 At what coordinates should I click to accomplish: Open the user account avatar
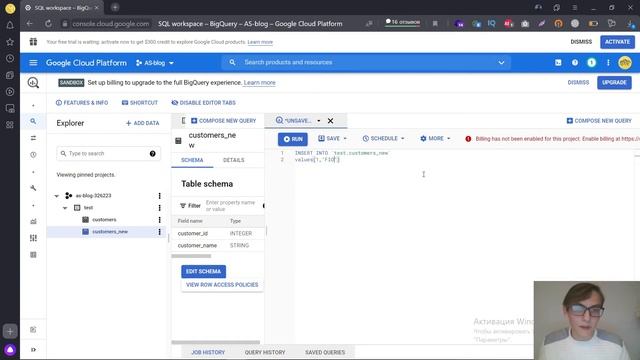(x=625, y=62)
